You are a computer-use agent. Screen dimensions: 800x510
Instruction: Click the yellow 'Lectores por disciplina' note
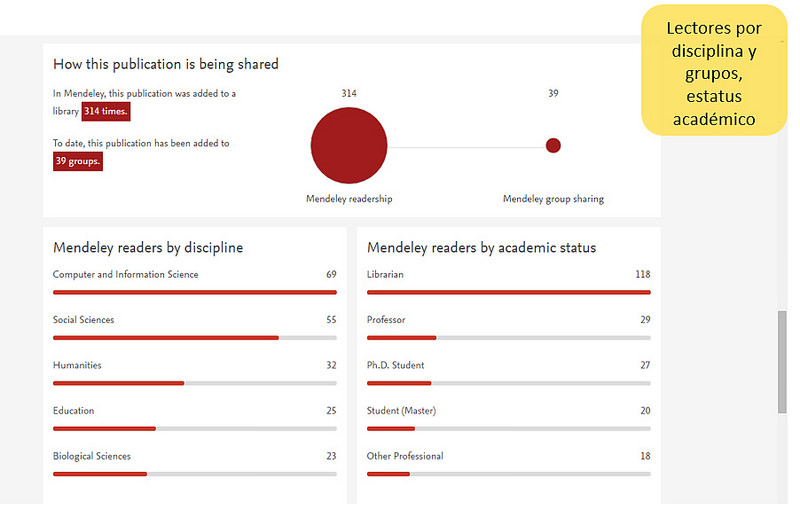pos(713,73)
